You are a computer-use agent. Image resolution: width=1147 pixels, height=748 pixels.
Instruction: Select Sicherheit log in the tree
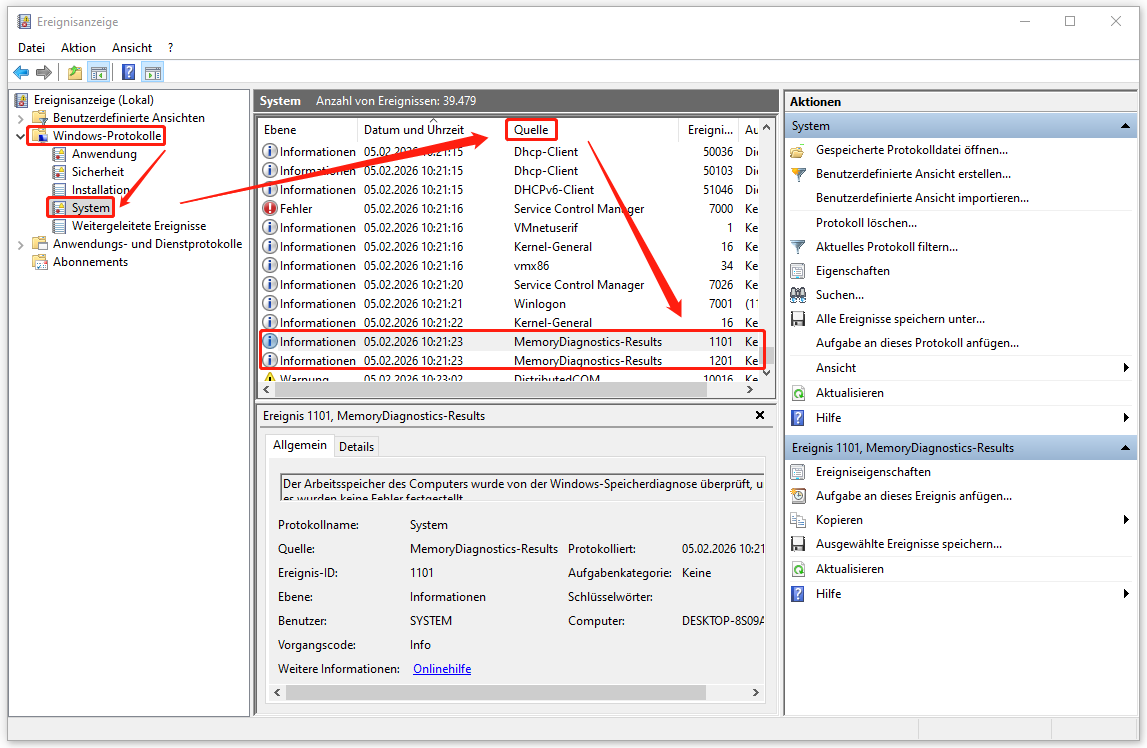point(98,172)
